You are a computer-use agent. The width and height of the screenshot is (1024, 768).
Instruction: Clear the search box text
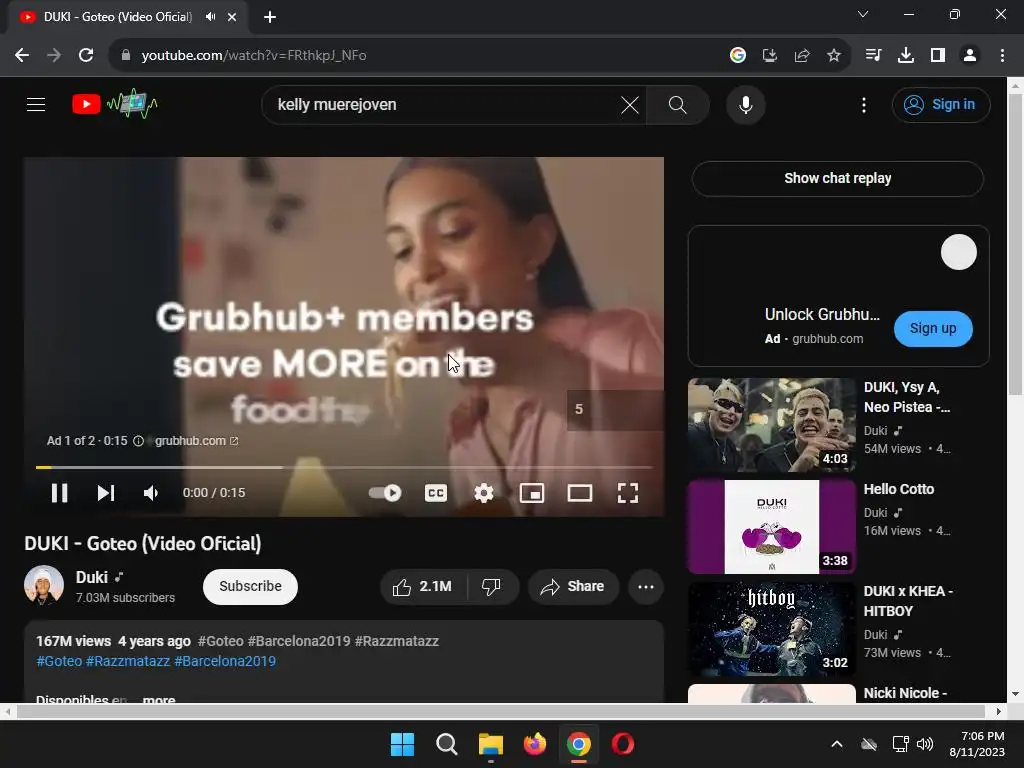(x=630, y=104)
